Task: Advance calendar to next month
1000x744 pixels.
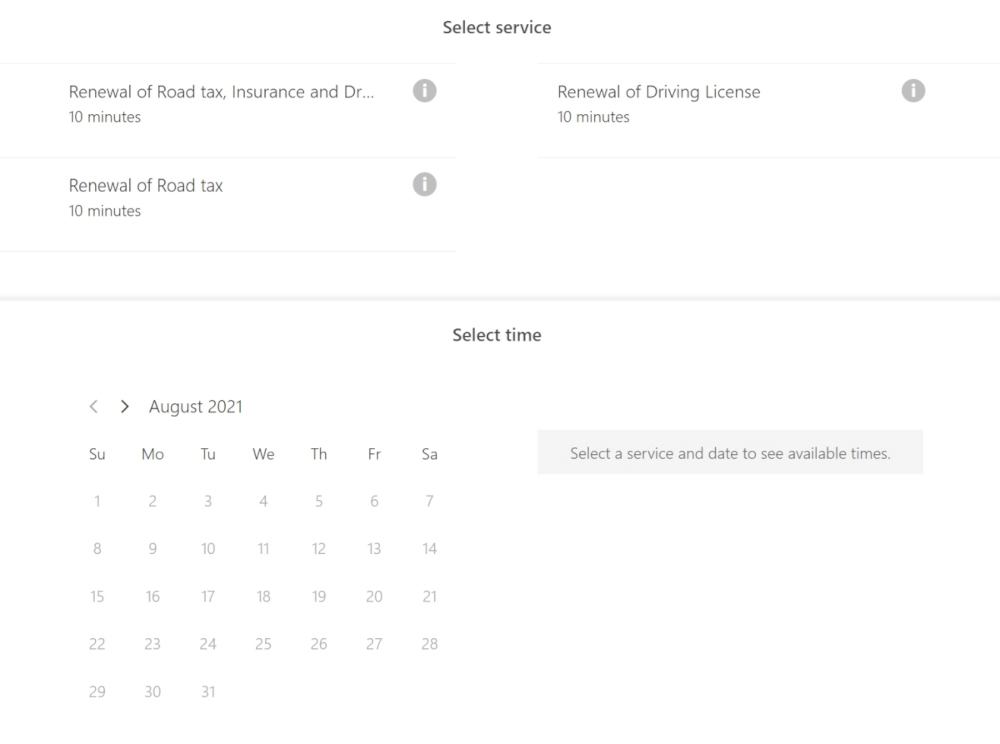Action: 124,407
